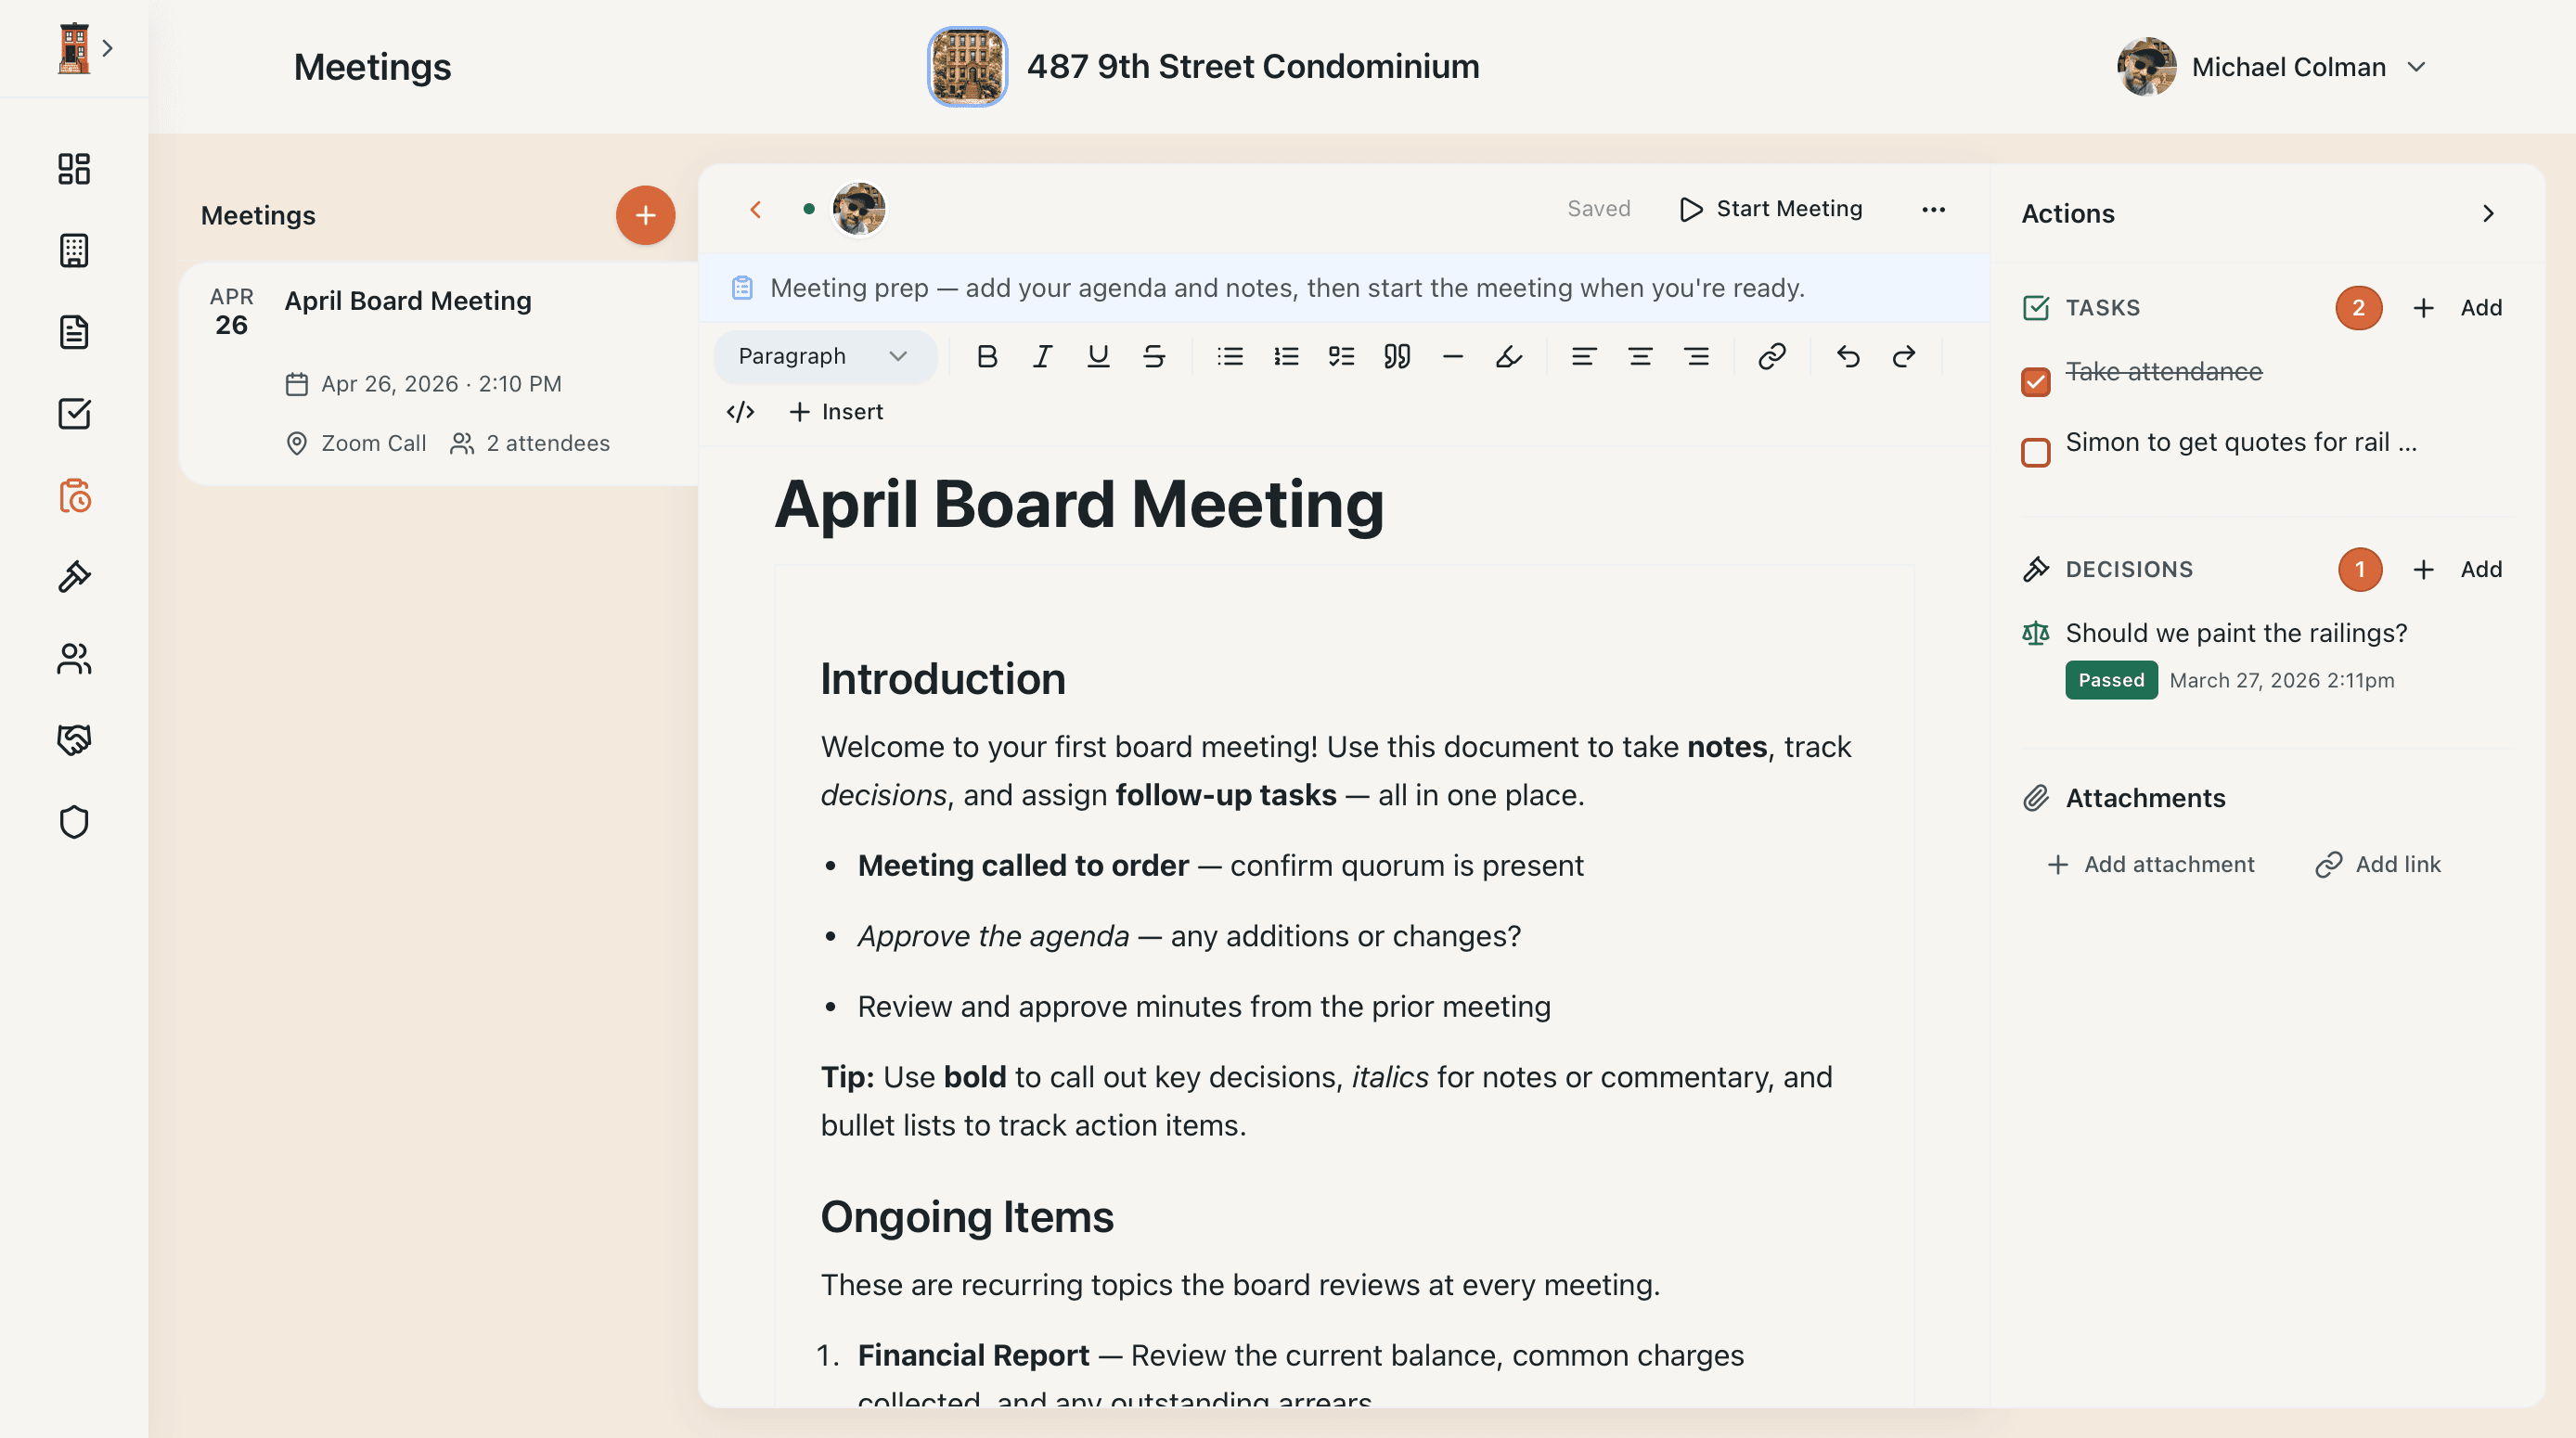Insert a horizontal divider line
This screenshot has height=1438, width=2576.
pos(1452,356)
